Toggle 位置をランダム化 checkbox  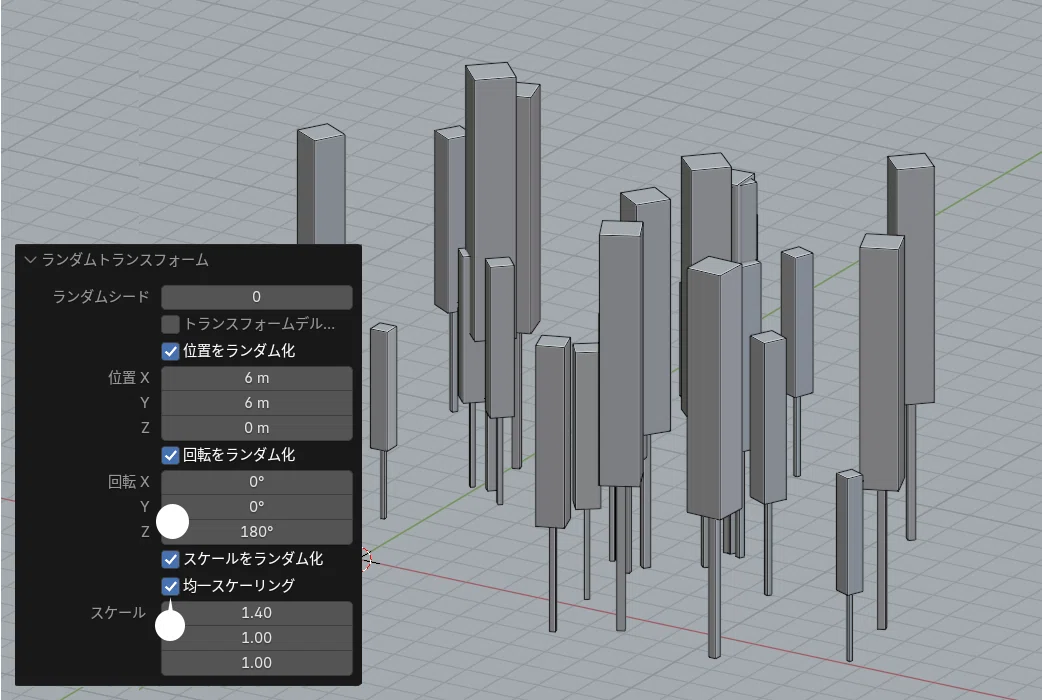[170, 350]
